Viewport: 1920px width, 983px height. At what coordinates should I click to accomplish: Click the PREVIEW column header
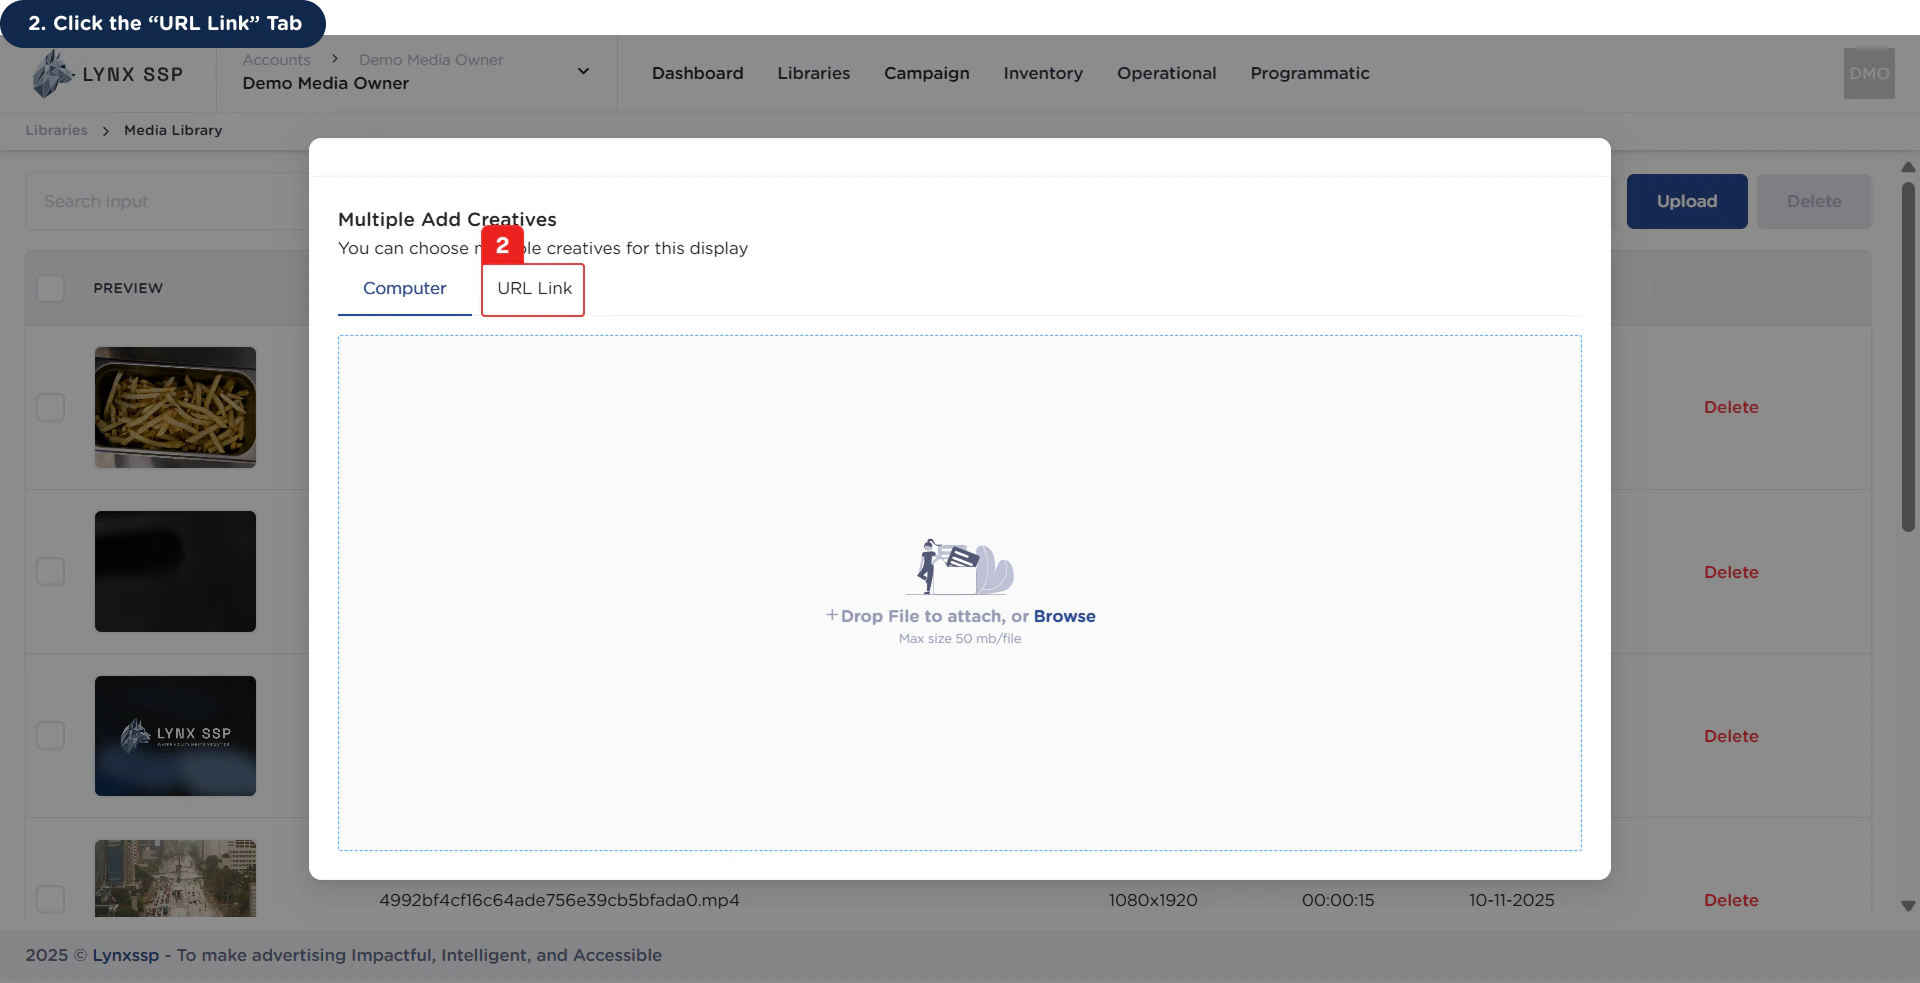pos(128,288)
